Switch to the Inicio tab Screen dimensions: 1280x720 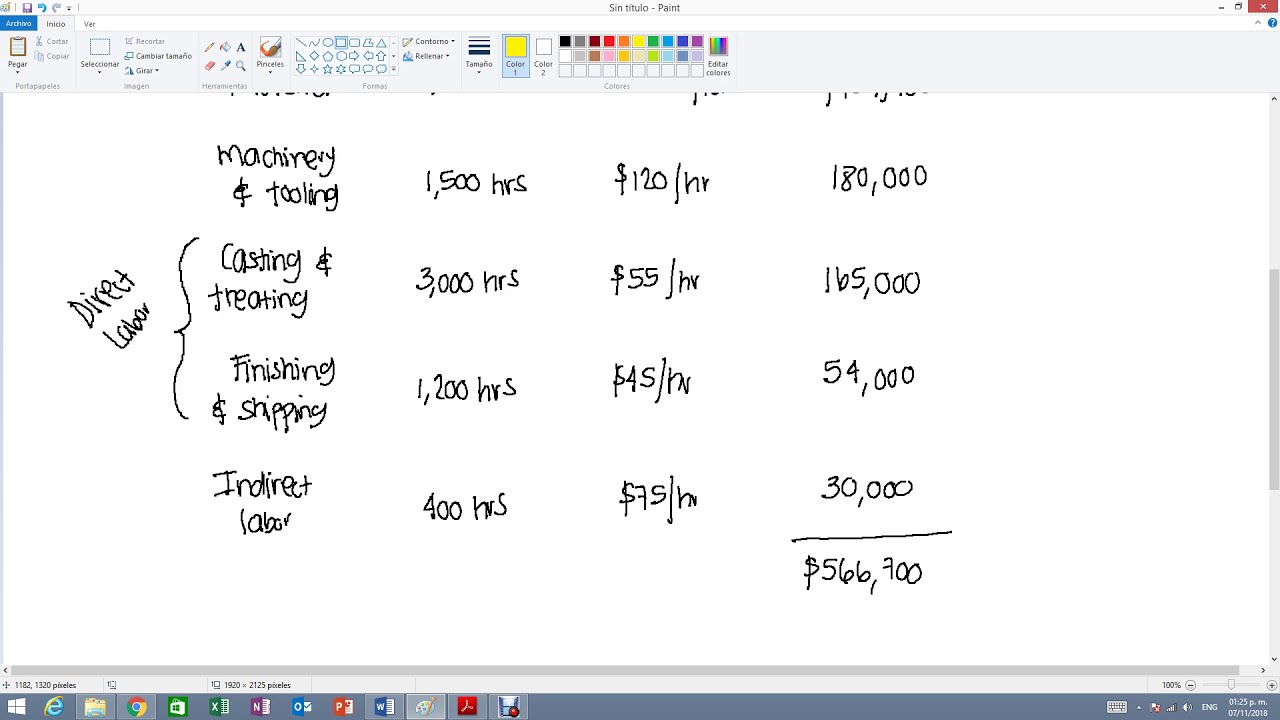click(x=56, y=24)
